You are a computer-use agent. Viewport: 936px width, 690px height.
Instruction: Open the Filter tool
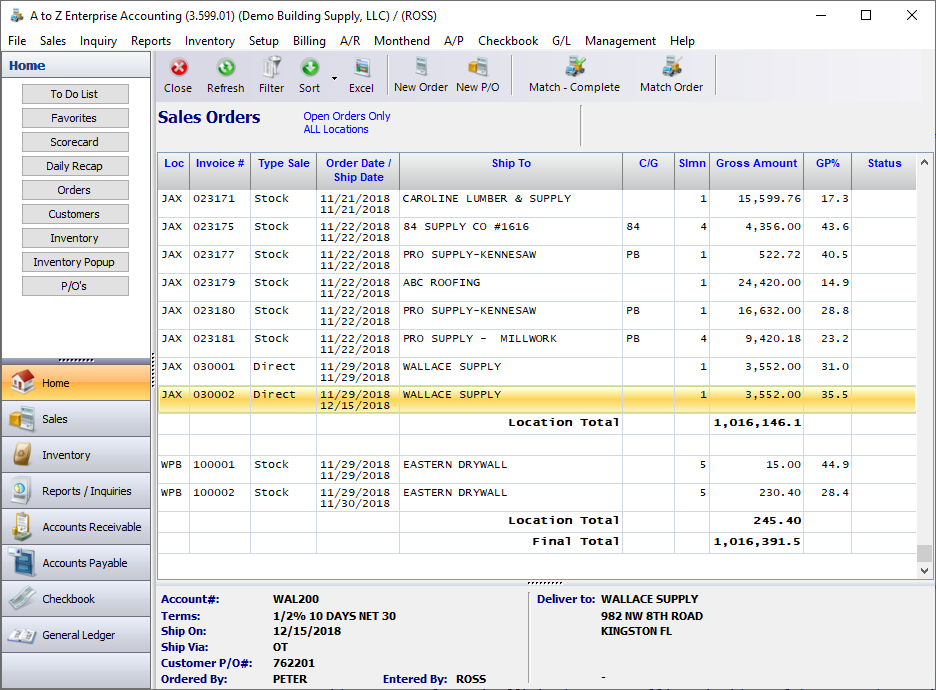pyautogui.click(x=271, y=75)
